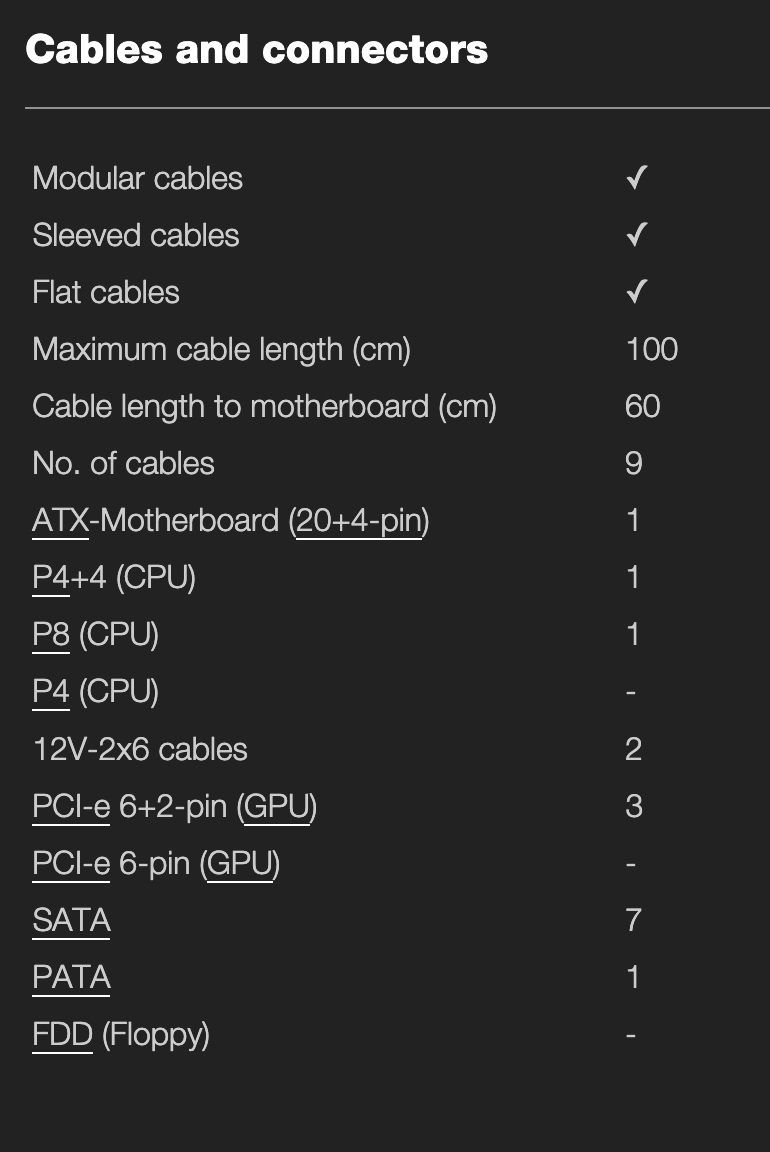Screen dimensions: 770x1152
Task: Click the Modular cables checkmark icon
Action: coord(637,179)
